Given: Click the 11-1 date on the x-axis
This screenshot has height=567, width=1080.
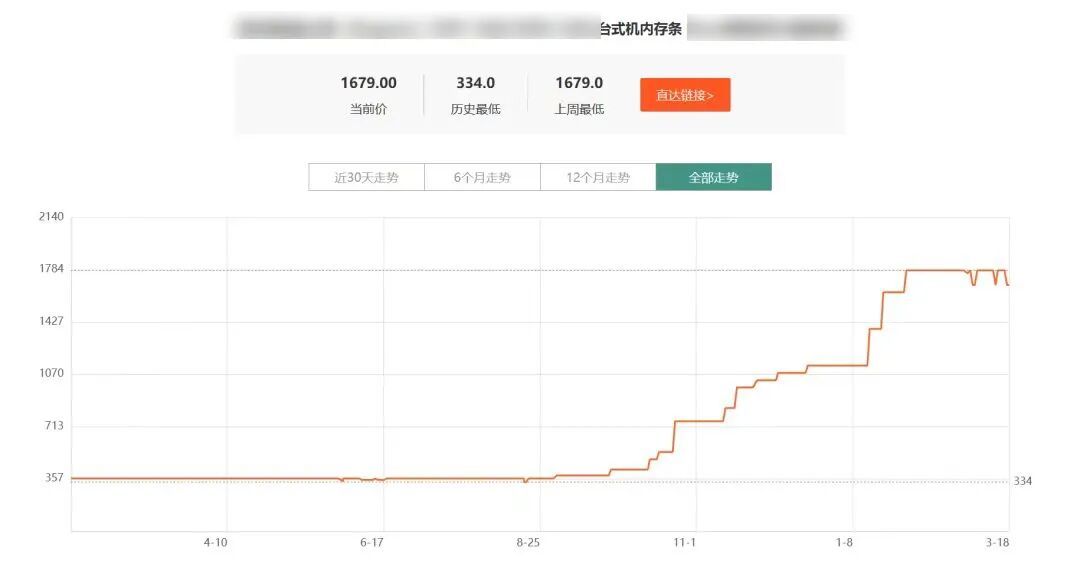Looking at the screenshot, I should [684, 542].
